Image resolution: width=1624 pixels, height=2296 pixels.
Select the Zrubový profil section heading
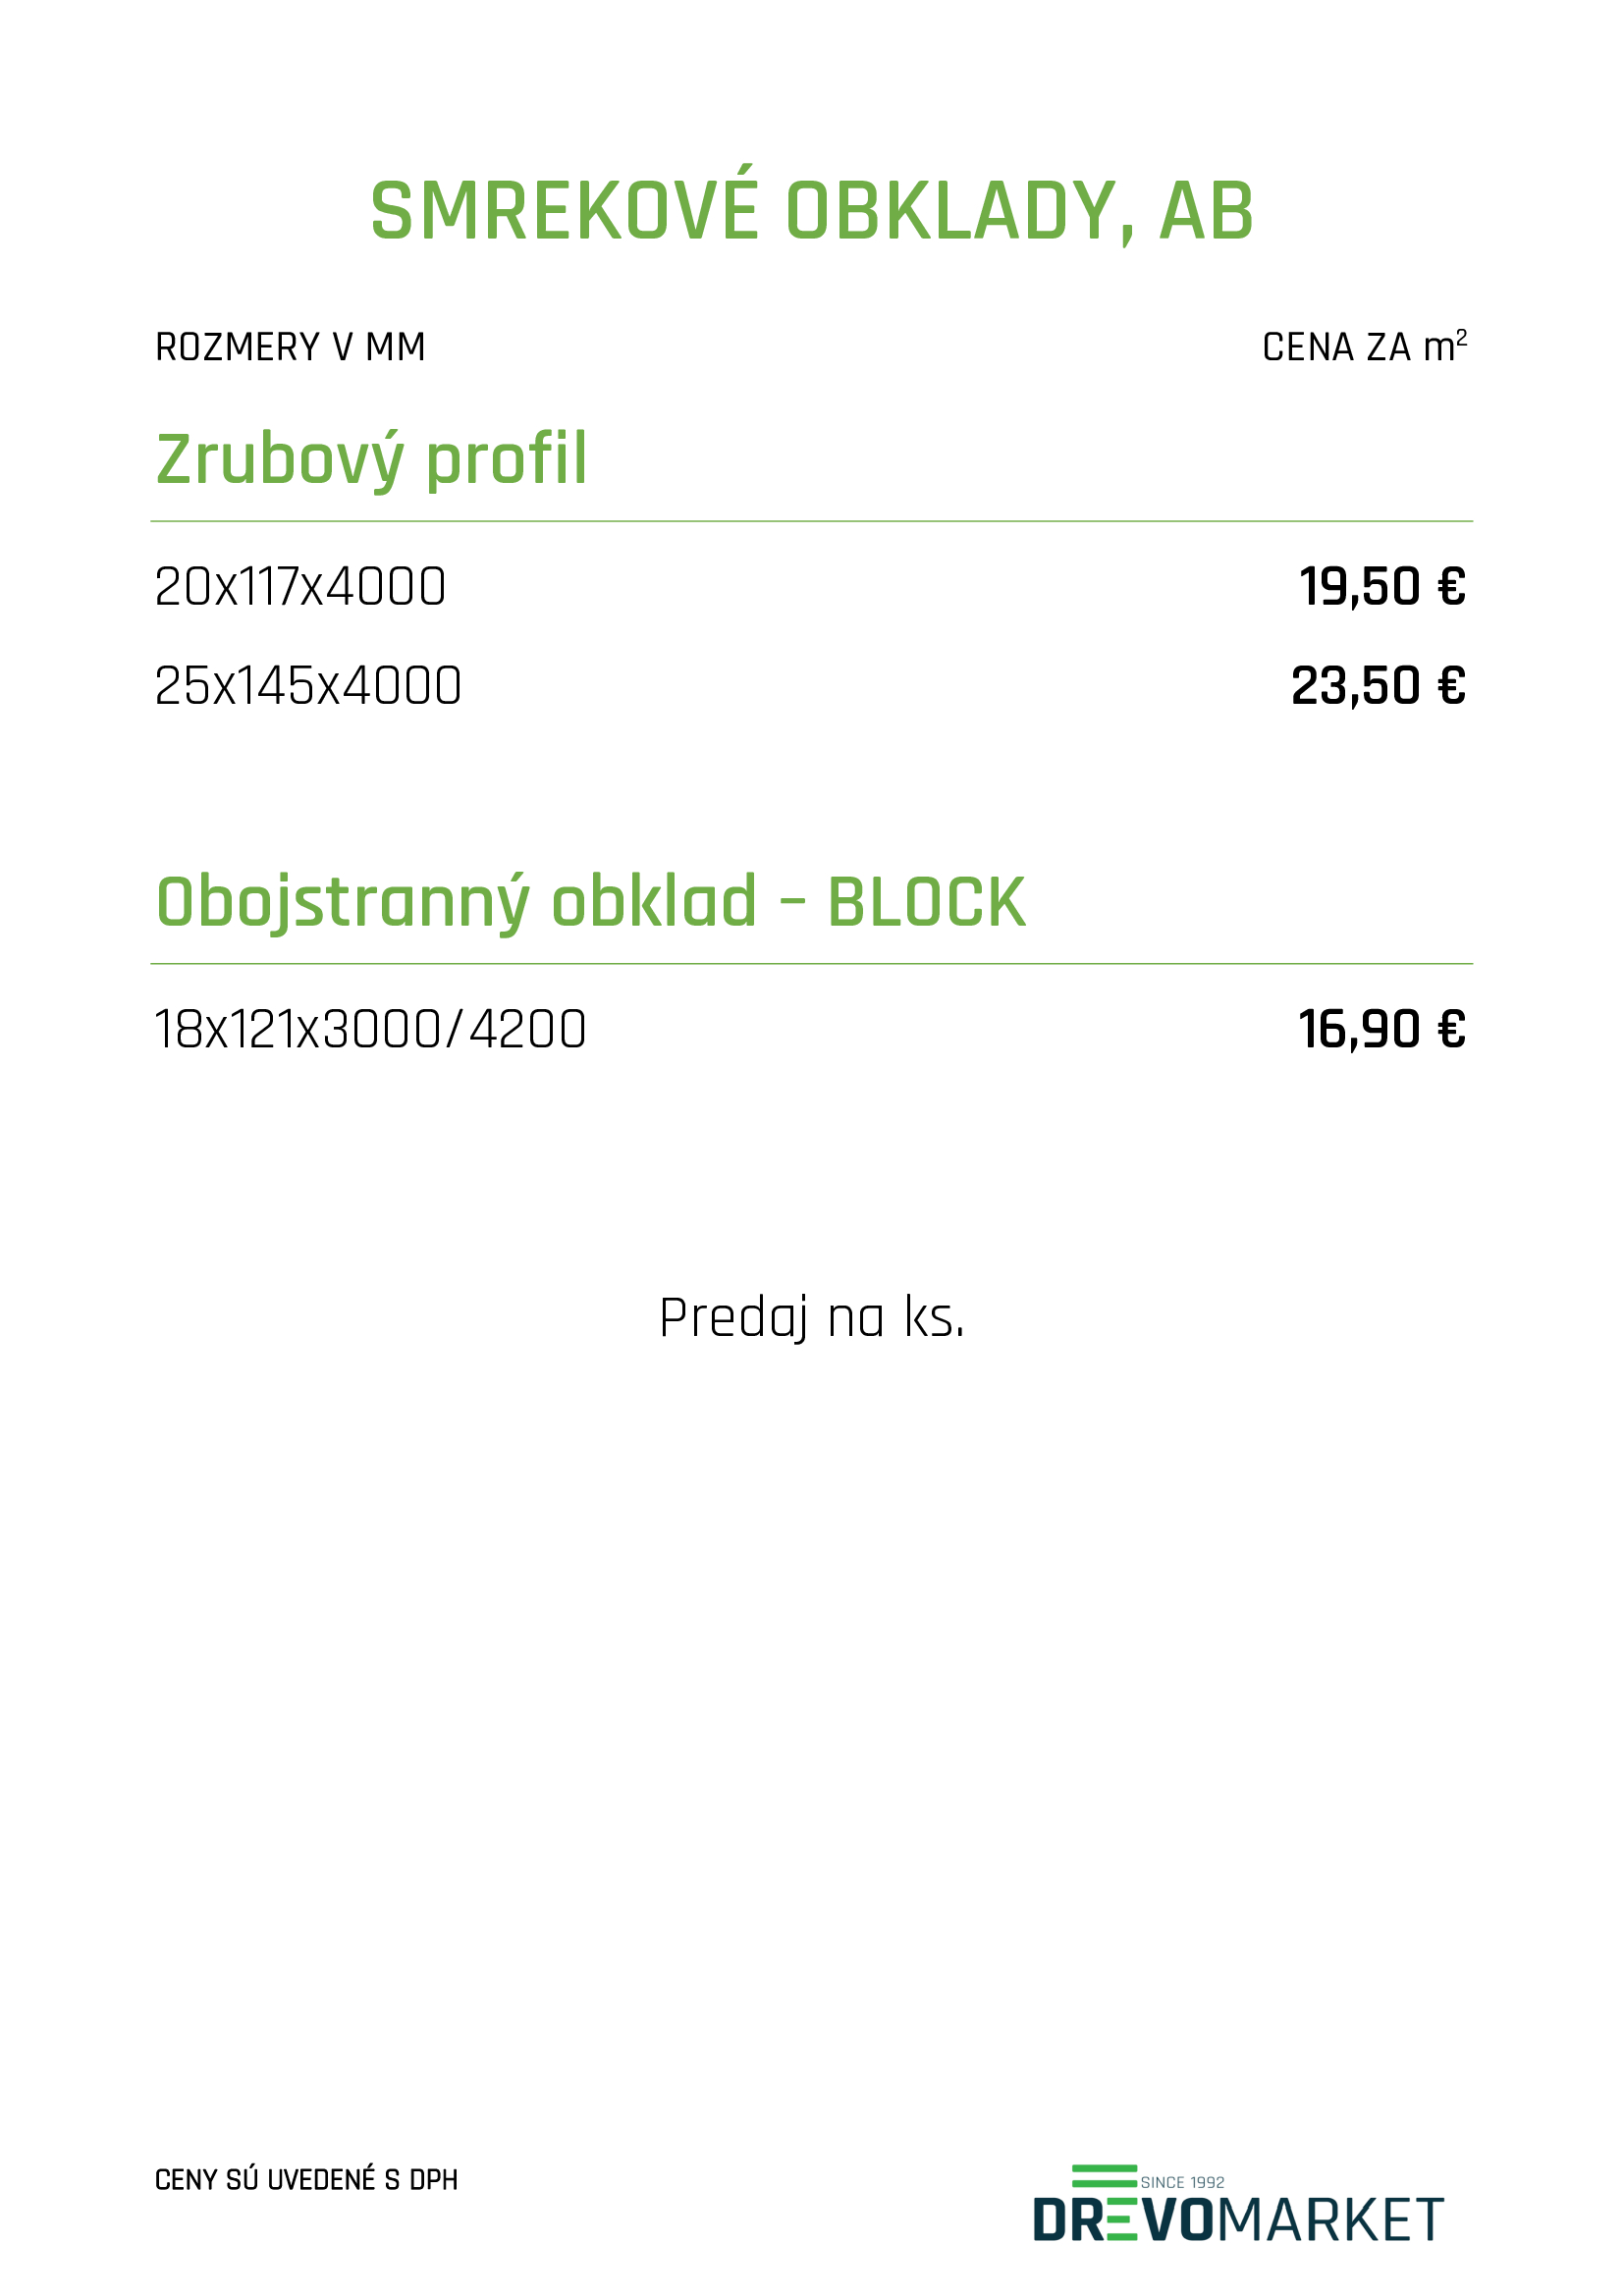coord(371,459)
